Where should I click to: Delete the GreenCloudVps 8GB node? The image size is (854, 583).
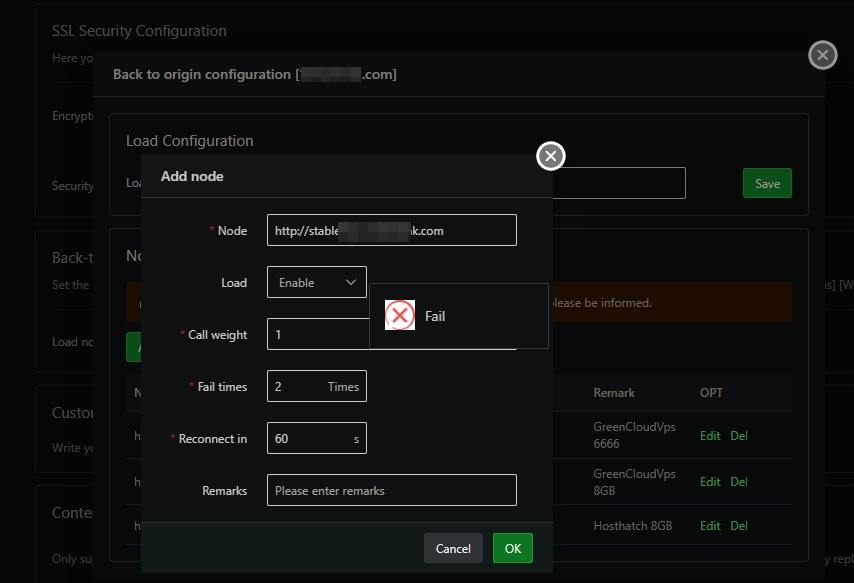click(x=739, y=481)
